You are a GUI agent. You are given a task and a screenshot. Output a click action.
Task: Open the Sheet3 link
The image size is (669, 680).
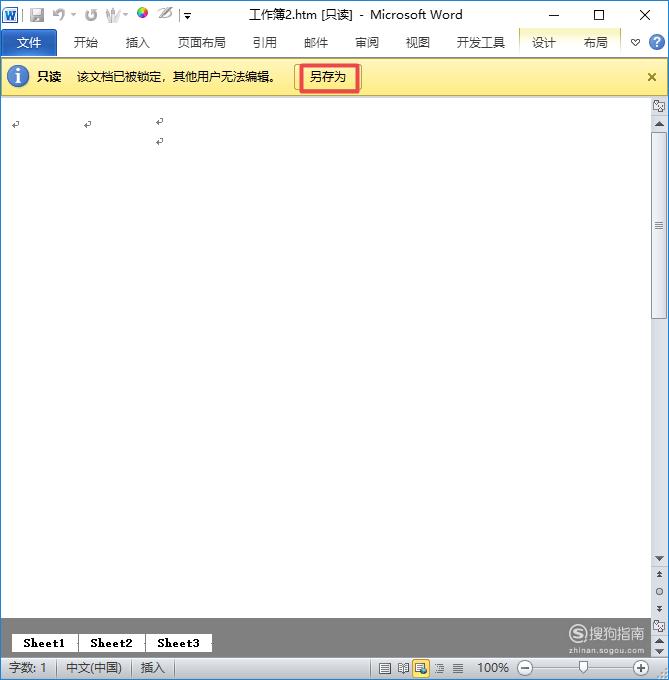179,643
